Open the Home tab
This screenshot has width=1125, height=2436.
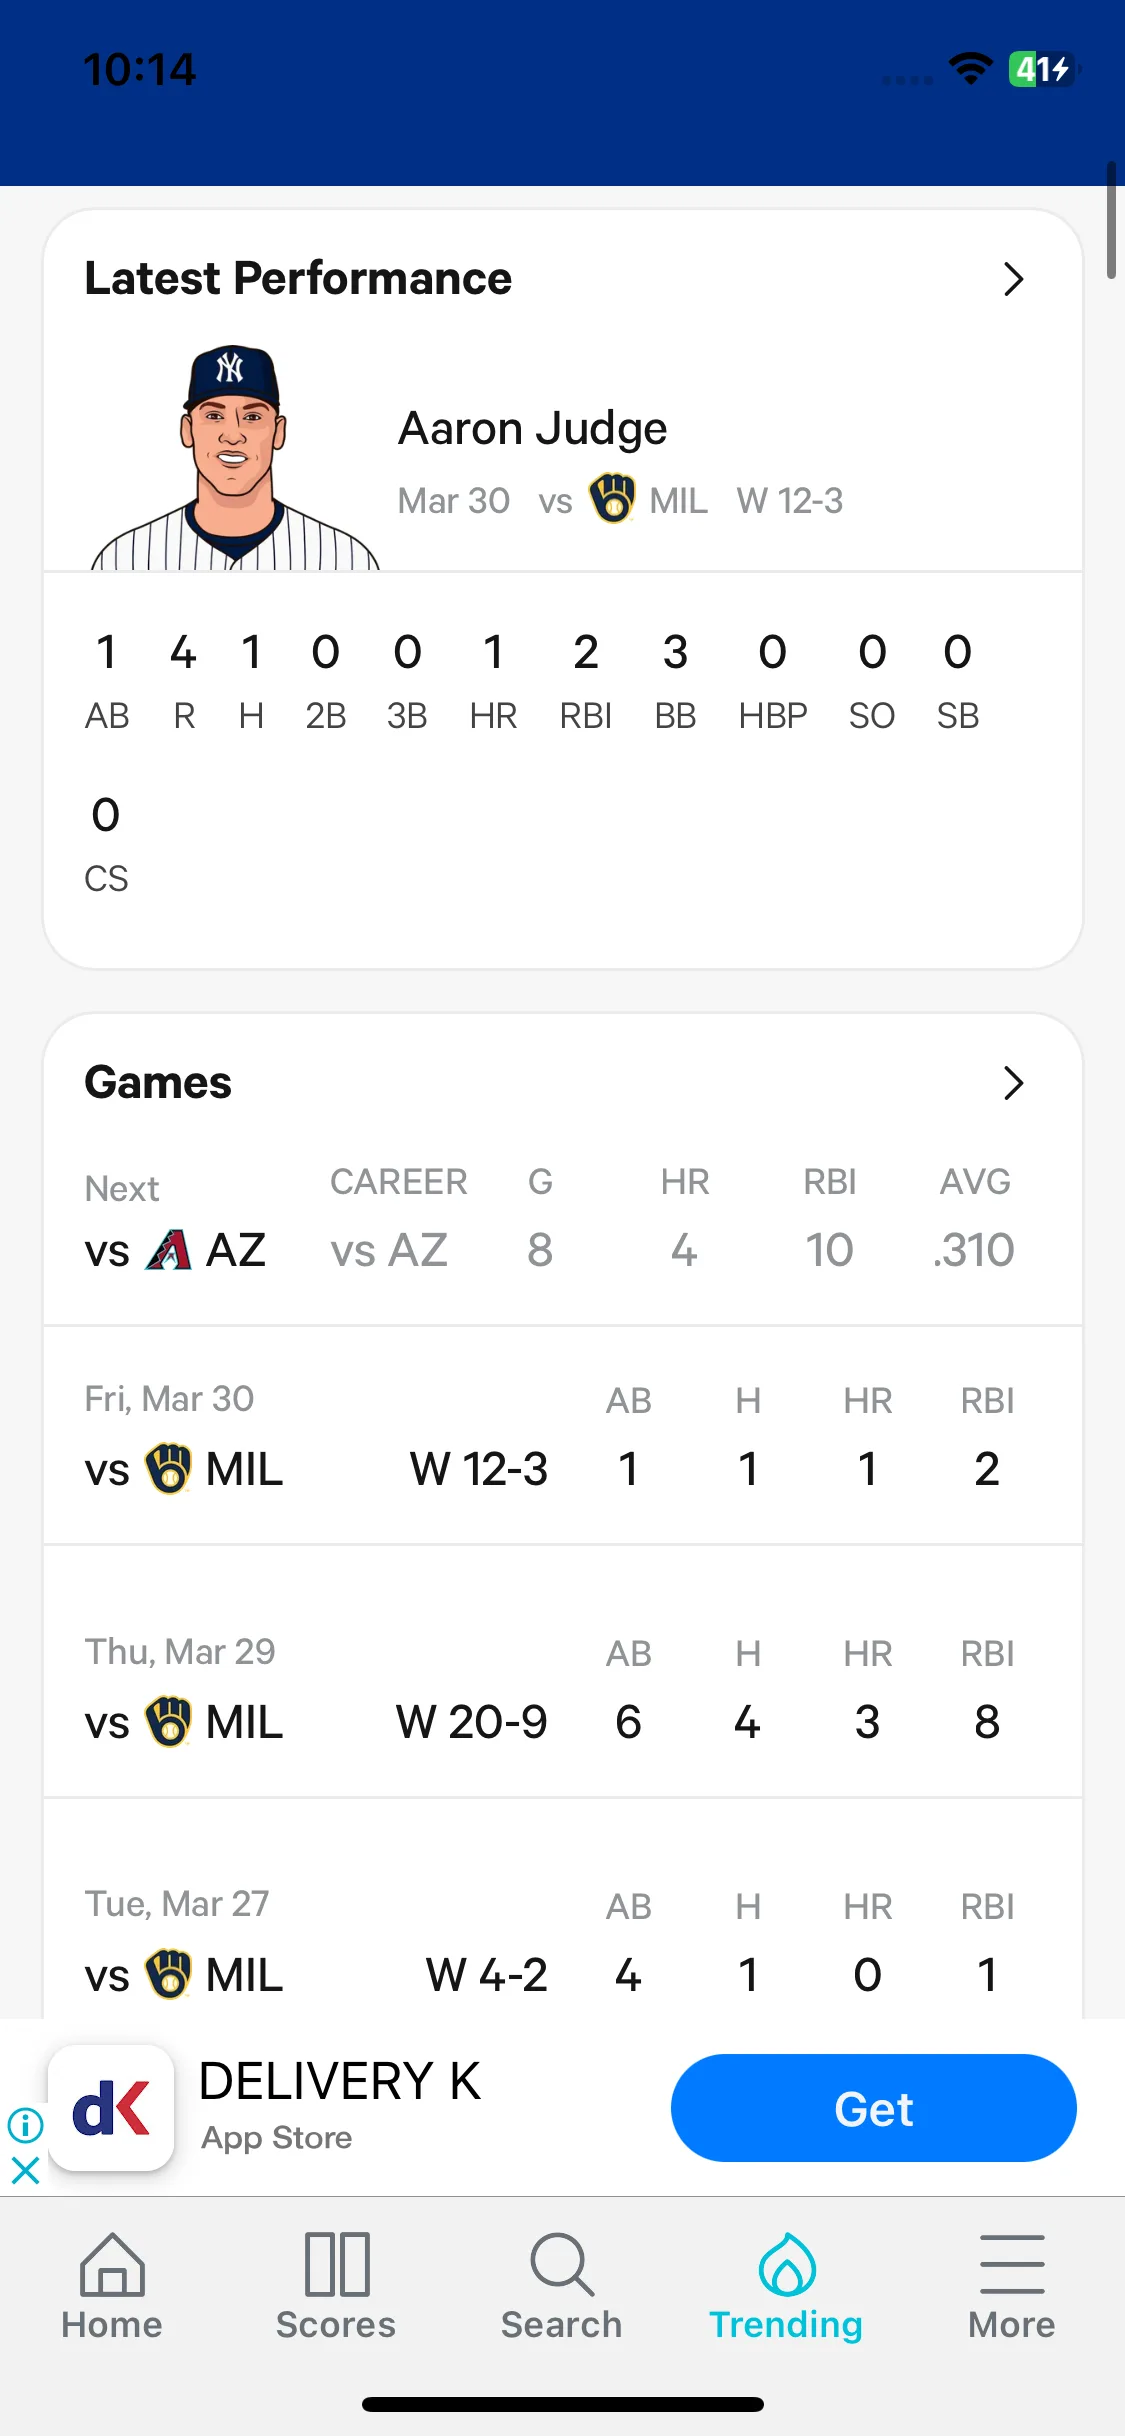coord(112,2286)
